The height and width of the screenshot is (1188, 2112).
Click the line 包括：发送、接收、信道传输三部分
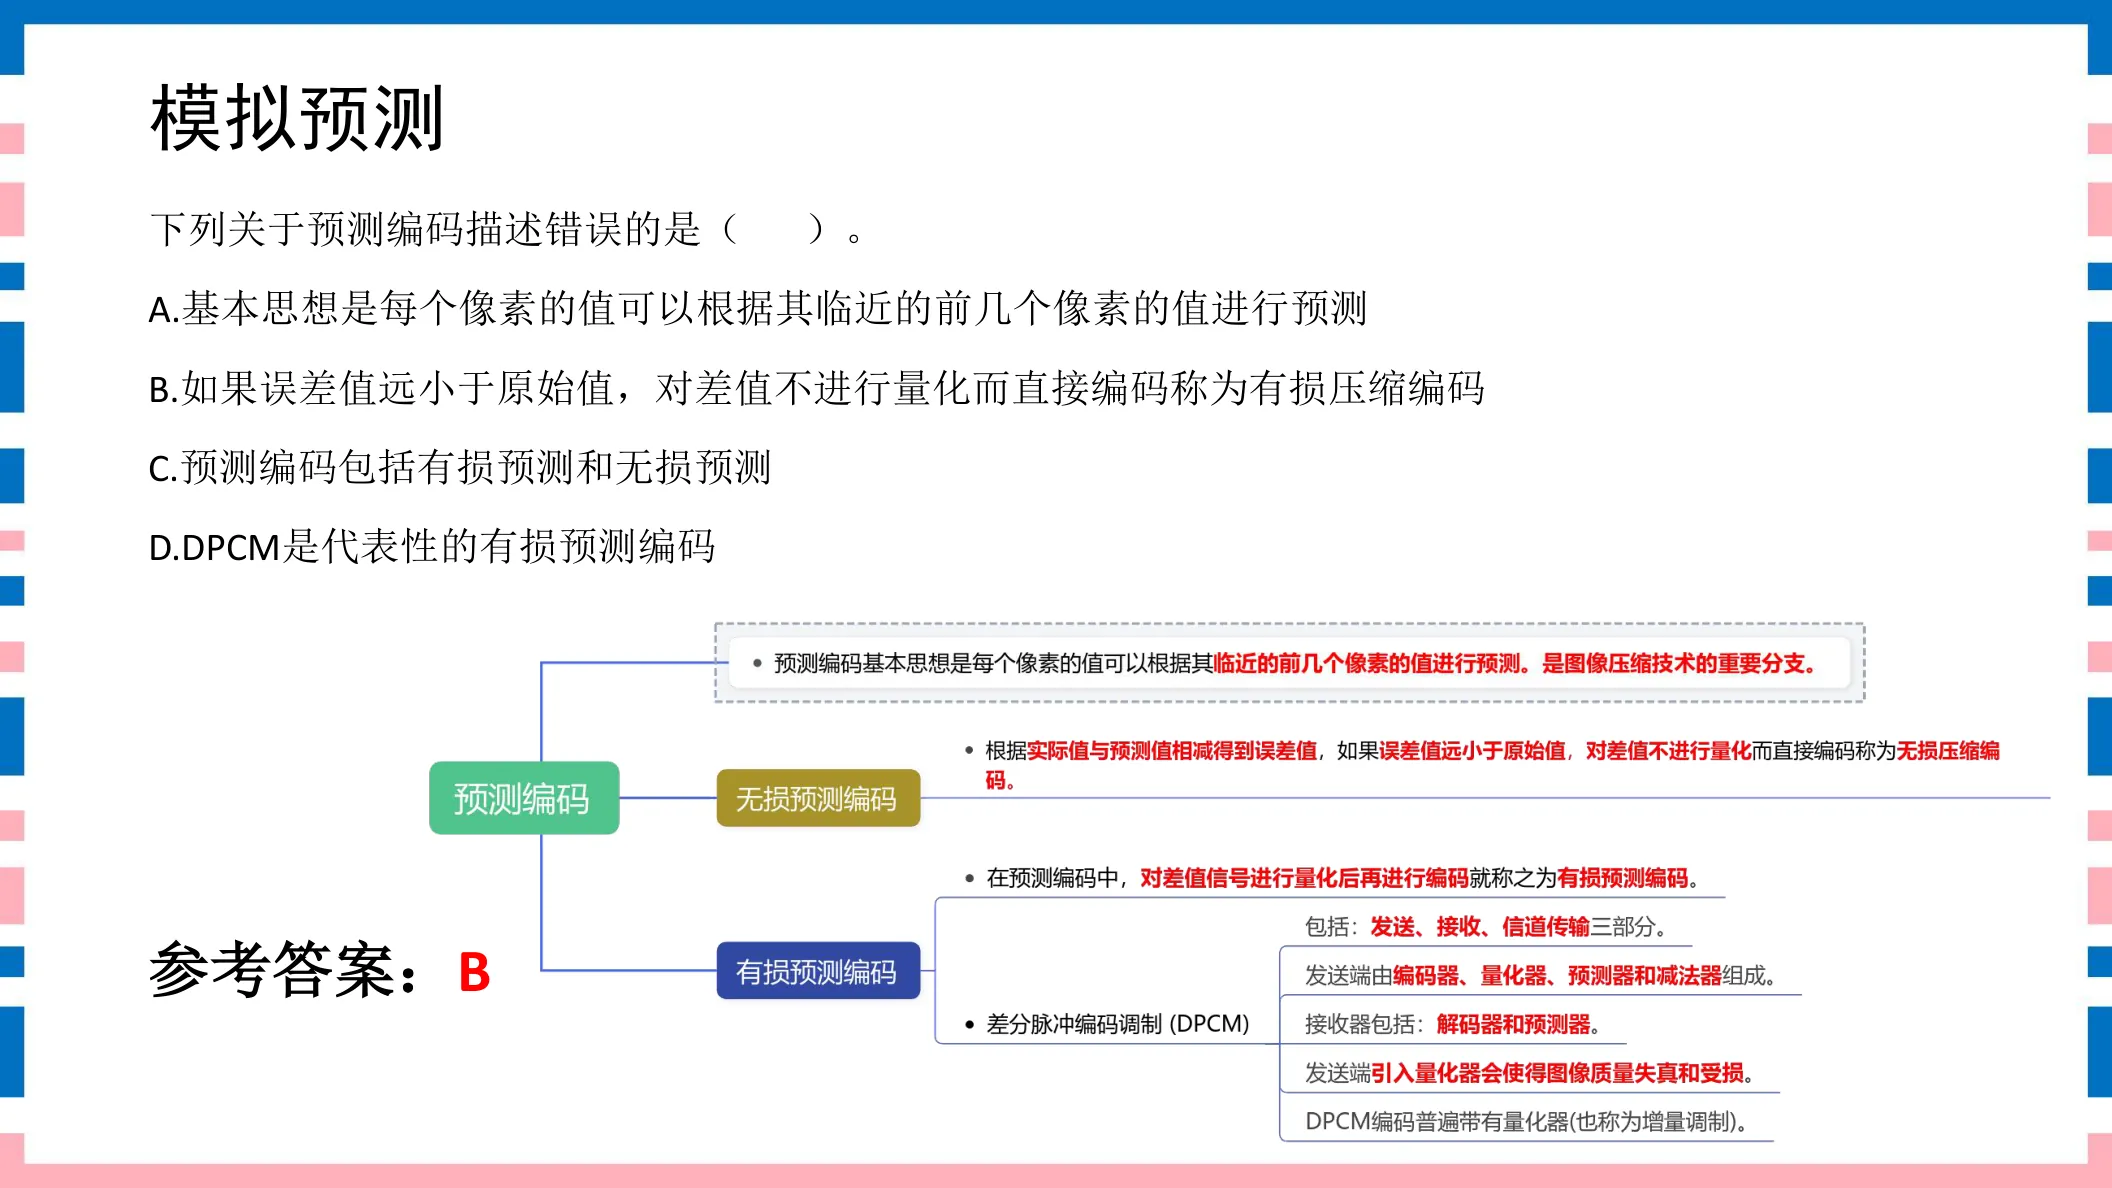tap(1485, 927)
